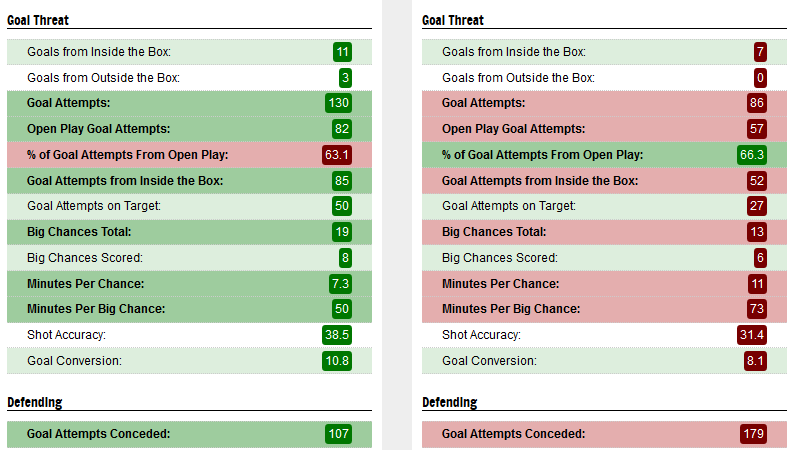This screenshot has width=796, height=450.
Task: Click the right badge showing 179
Action: click(753, 434)
